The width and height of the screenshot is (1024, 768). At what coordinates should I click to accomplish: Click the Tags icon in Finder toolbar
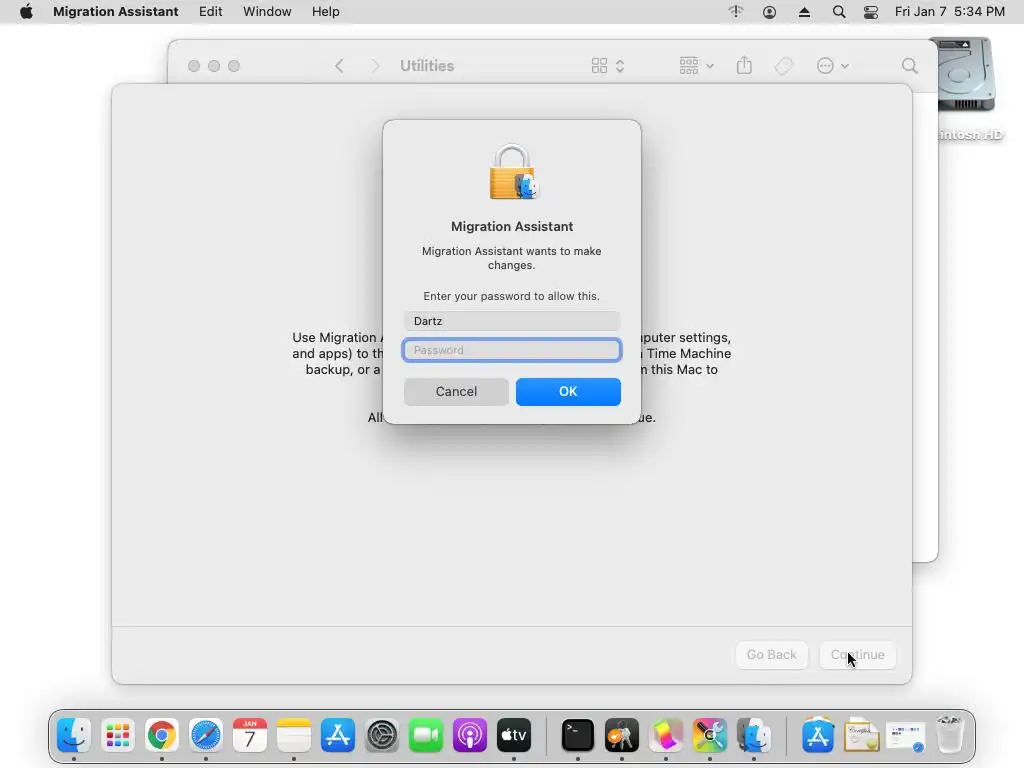[784, 66]
